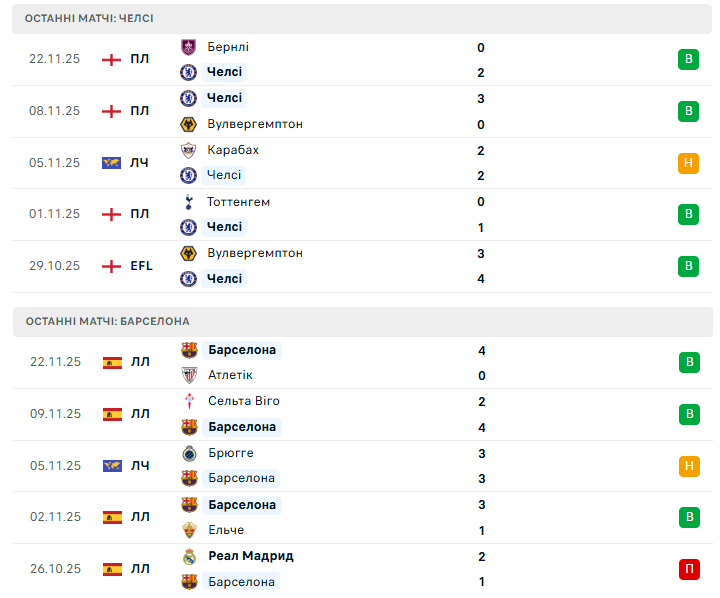
Task: Click the Brugge club crest
Action: coord(189,453)
